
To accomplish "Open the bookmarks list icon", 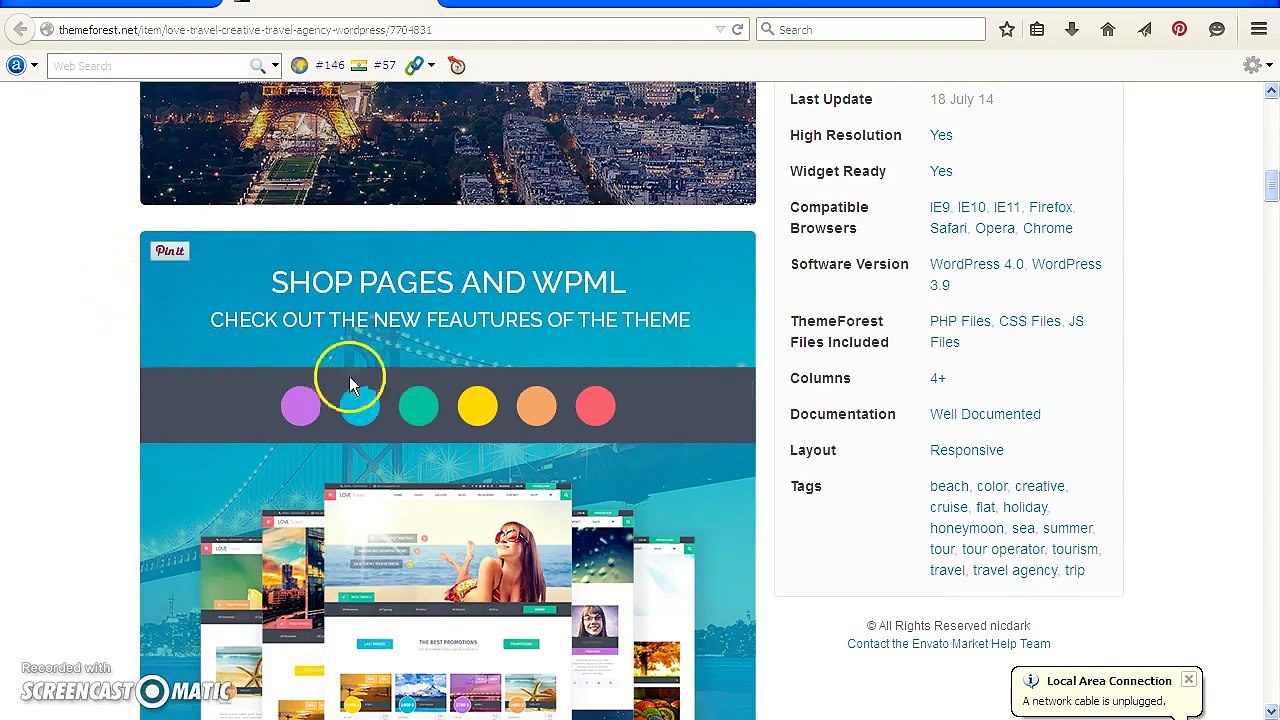I will coord(1037,30).
